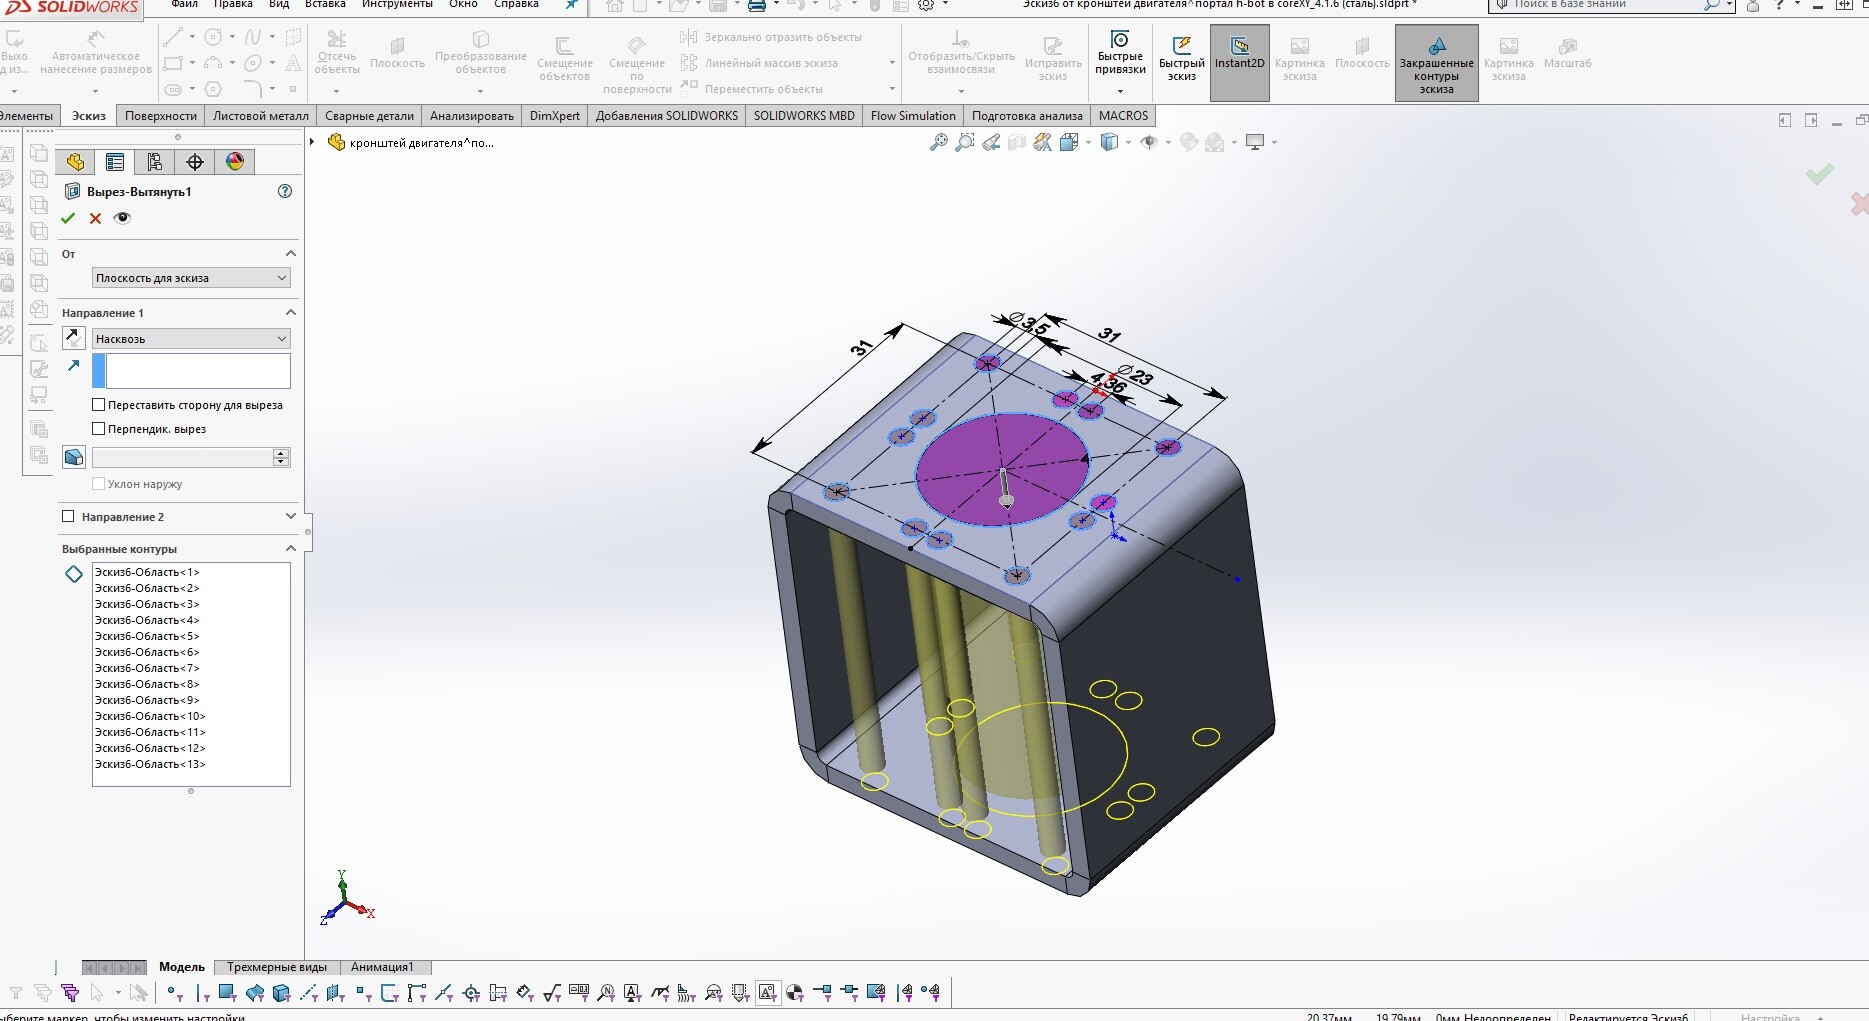The image size is (1869, 1021).
Task: Switch to the 'Листовой металл' ribbon tab
Action: 261,116
